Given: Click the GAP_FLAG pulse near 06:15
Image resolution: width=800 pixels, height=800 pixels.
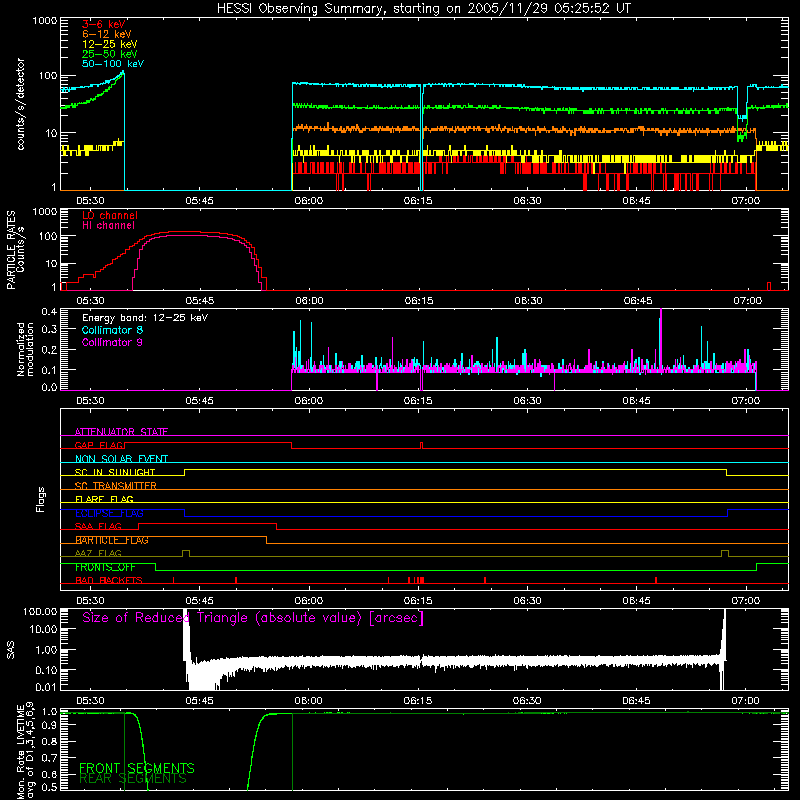Looking at the screenshot, I should coord(421,445).
